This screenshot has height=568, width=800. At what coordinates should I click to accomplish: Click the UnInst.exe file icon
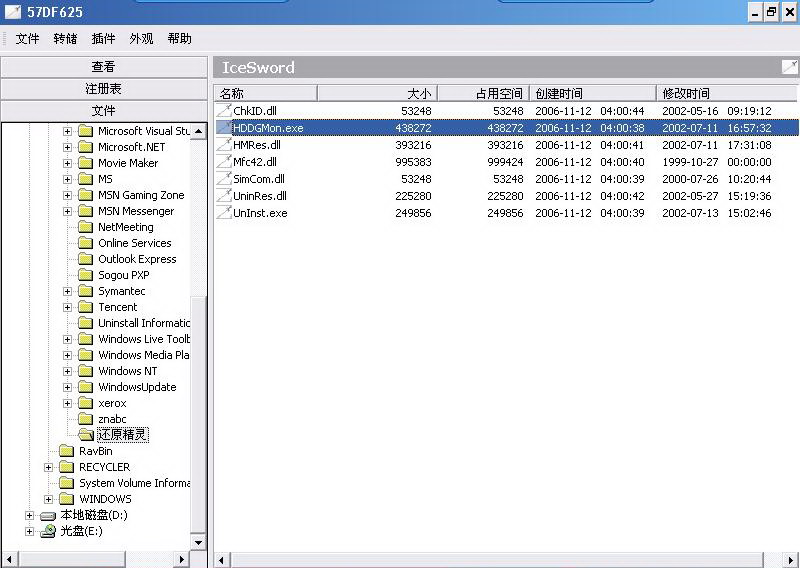pos(223,213)
